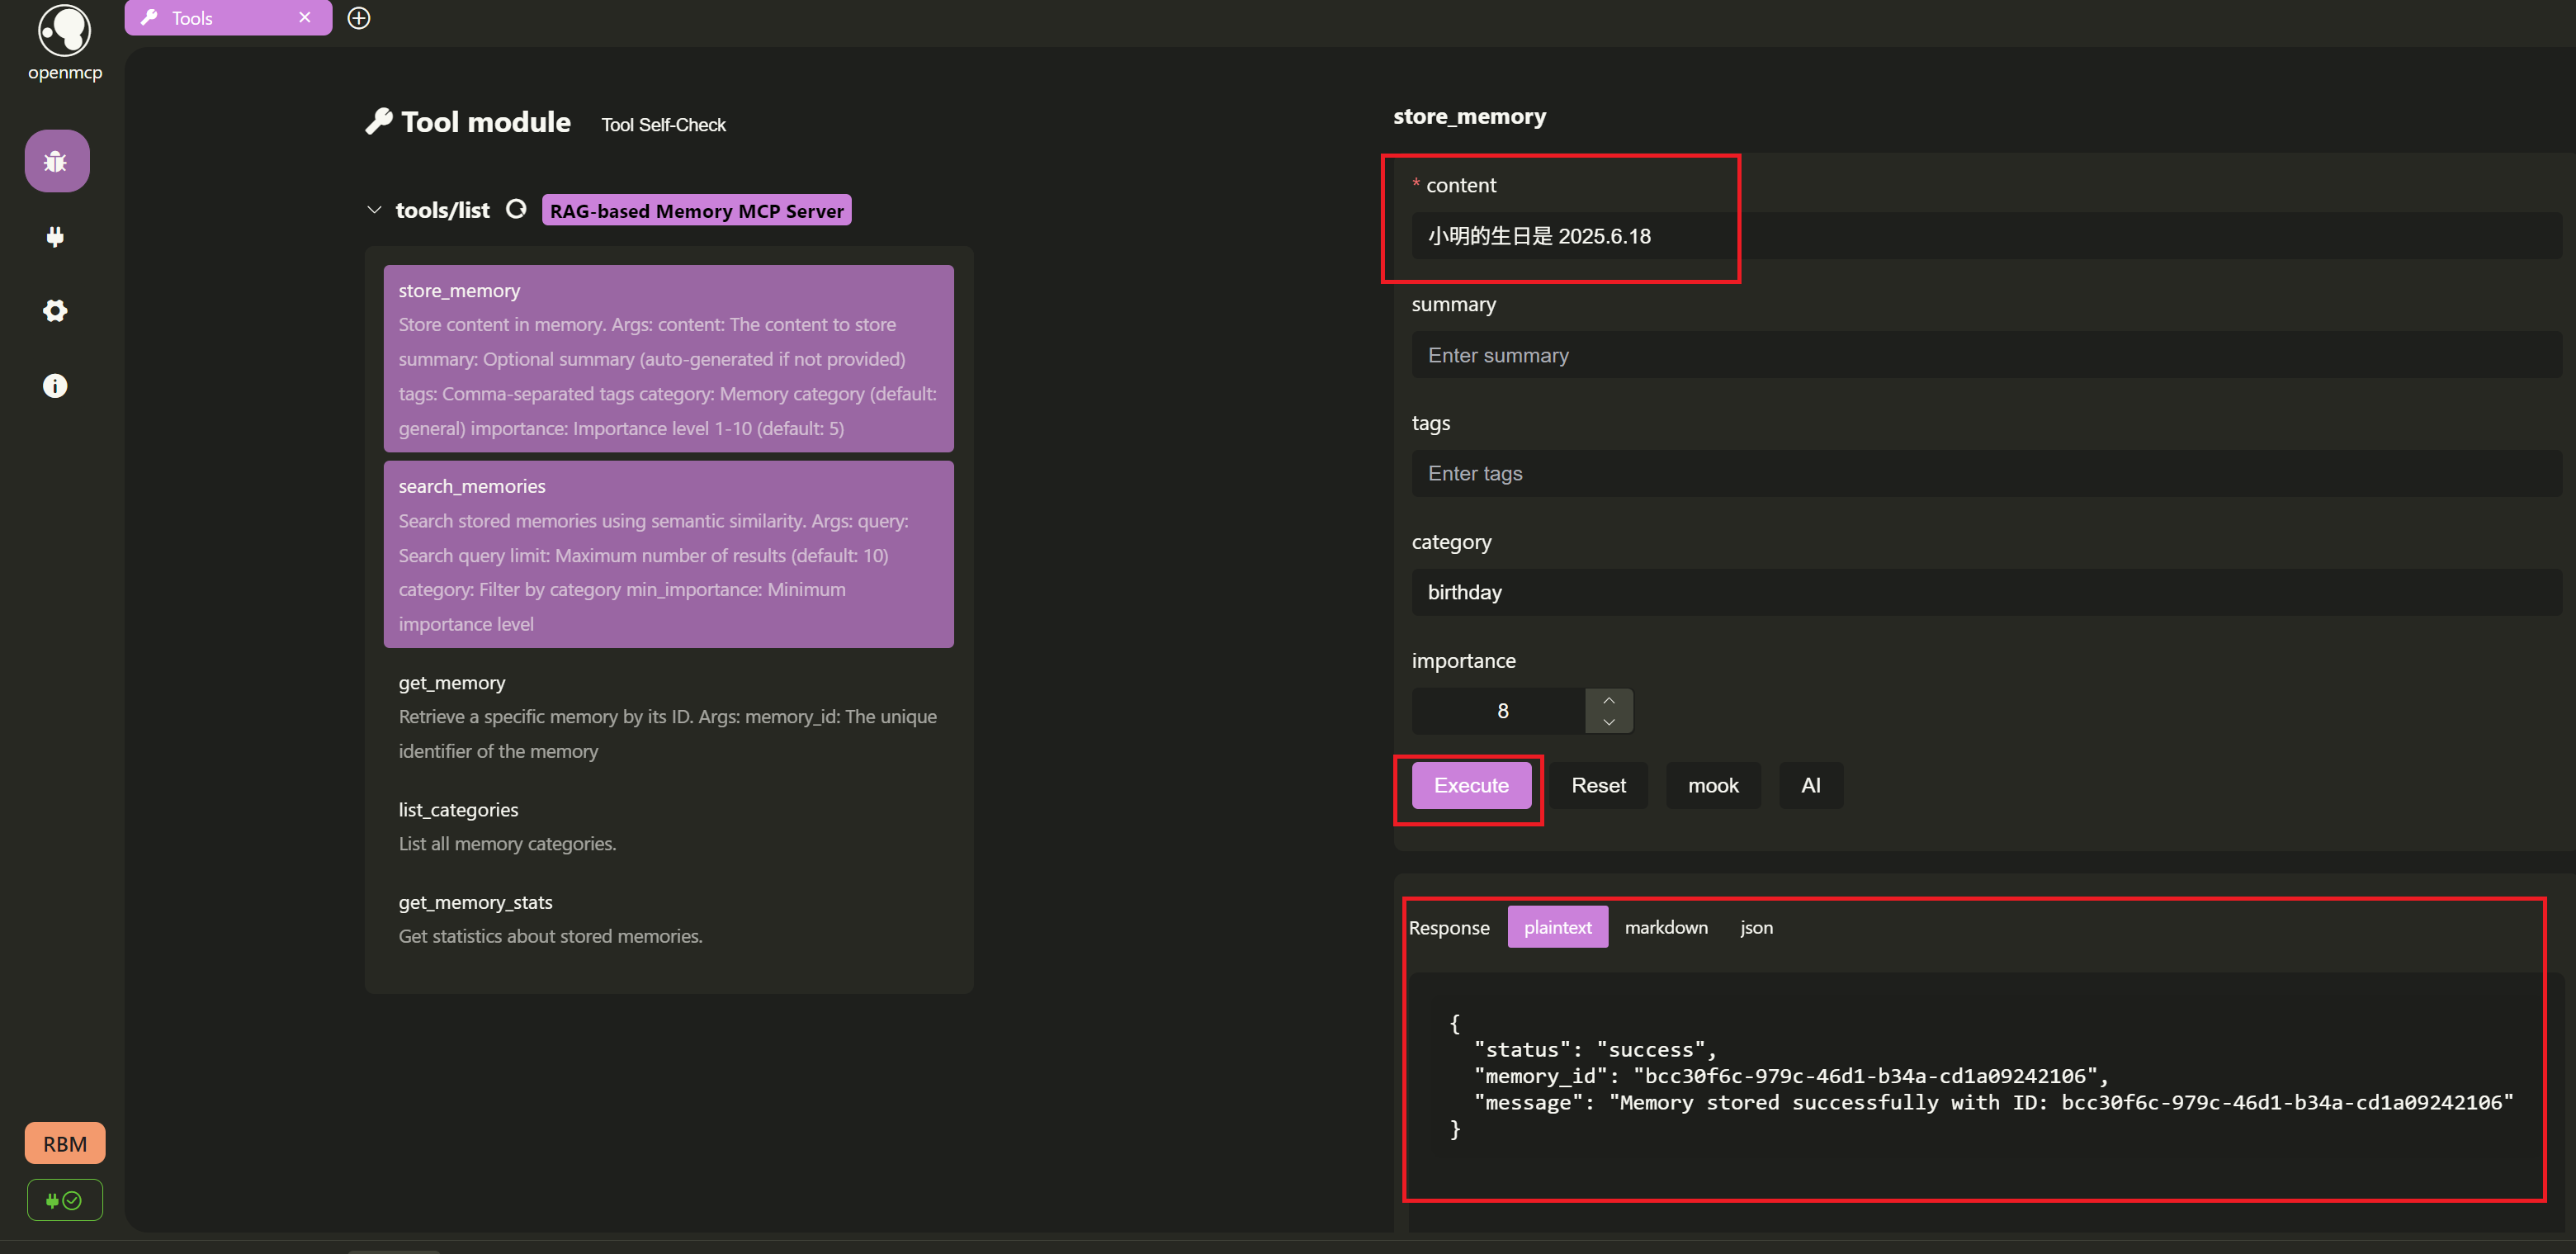2576x1254 pixels.
Task: Open the plug connection sidebar icon
Action: click(x=55, y=237)
